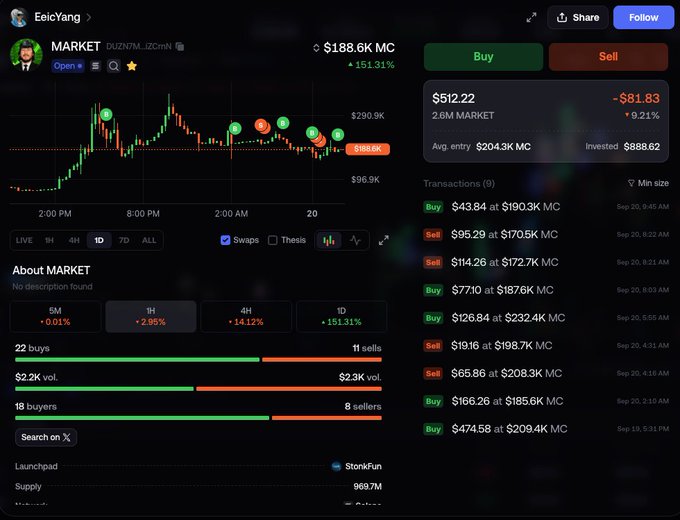Select the ALL chart timeframe
The image size is (680, 520).
[149, 240]
